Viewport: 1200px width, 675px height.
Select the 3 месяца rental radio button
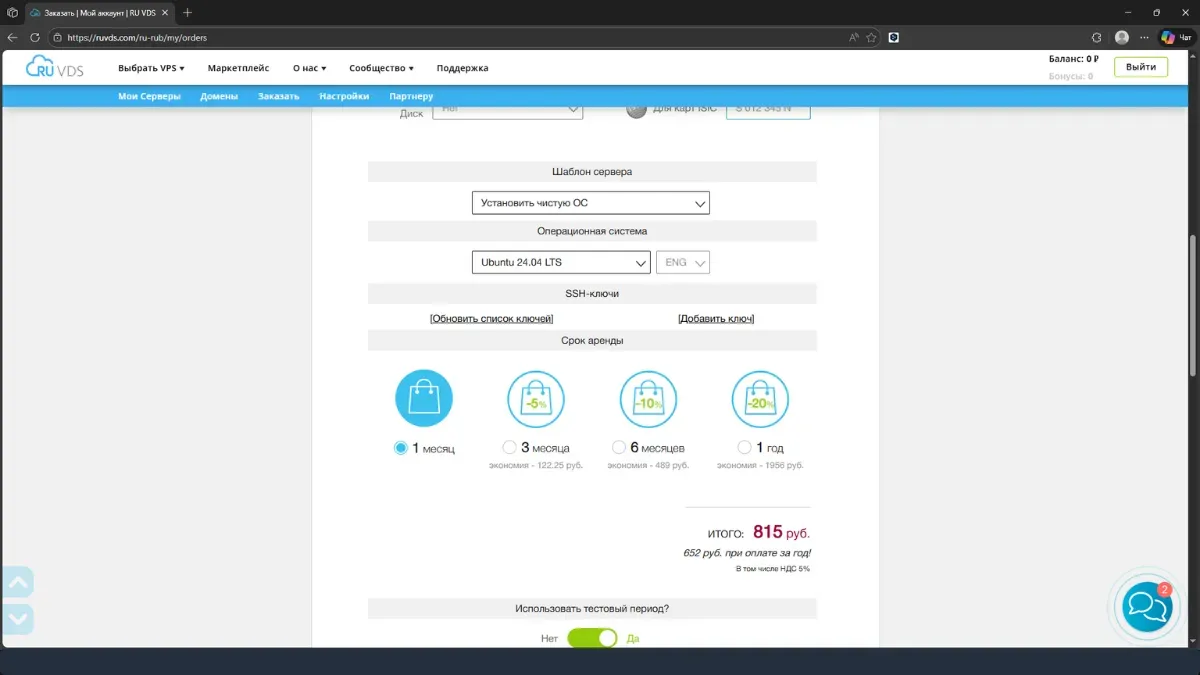tap(510, 448)
